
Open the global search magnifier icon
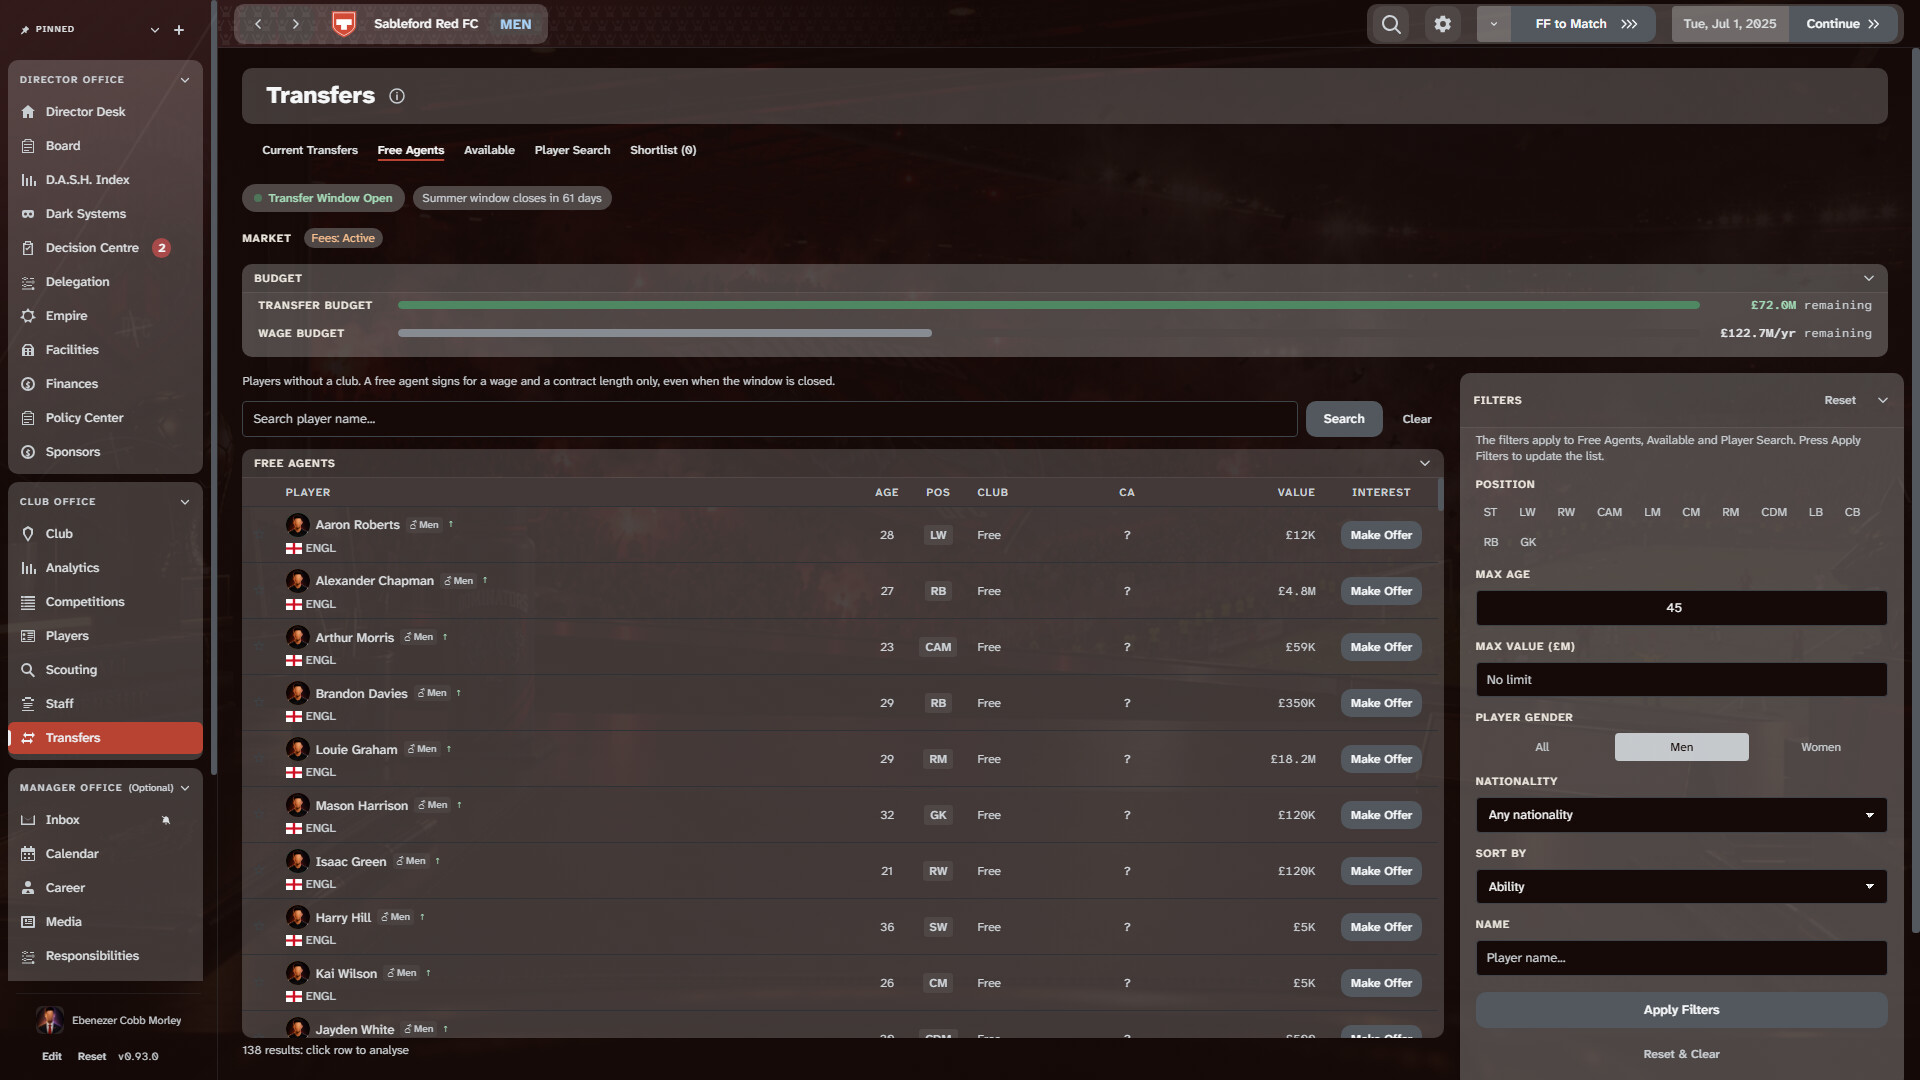pos(1391,24)
